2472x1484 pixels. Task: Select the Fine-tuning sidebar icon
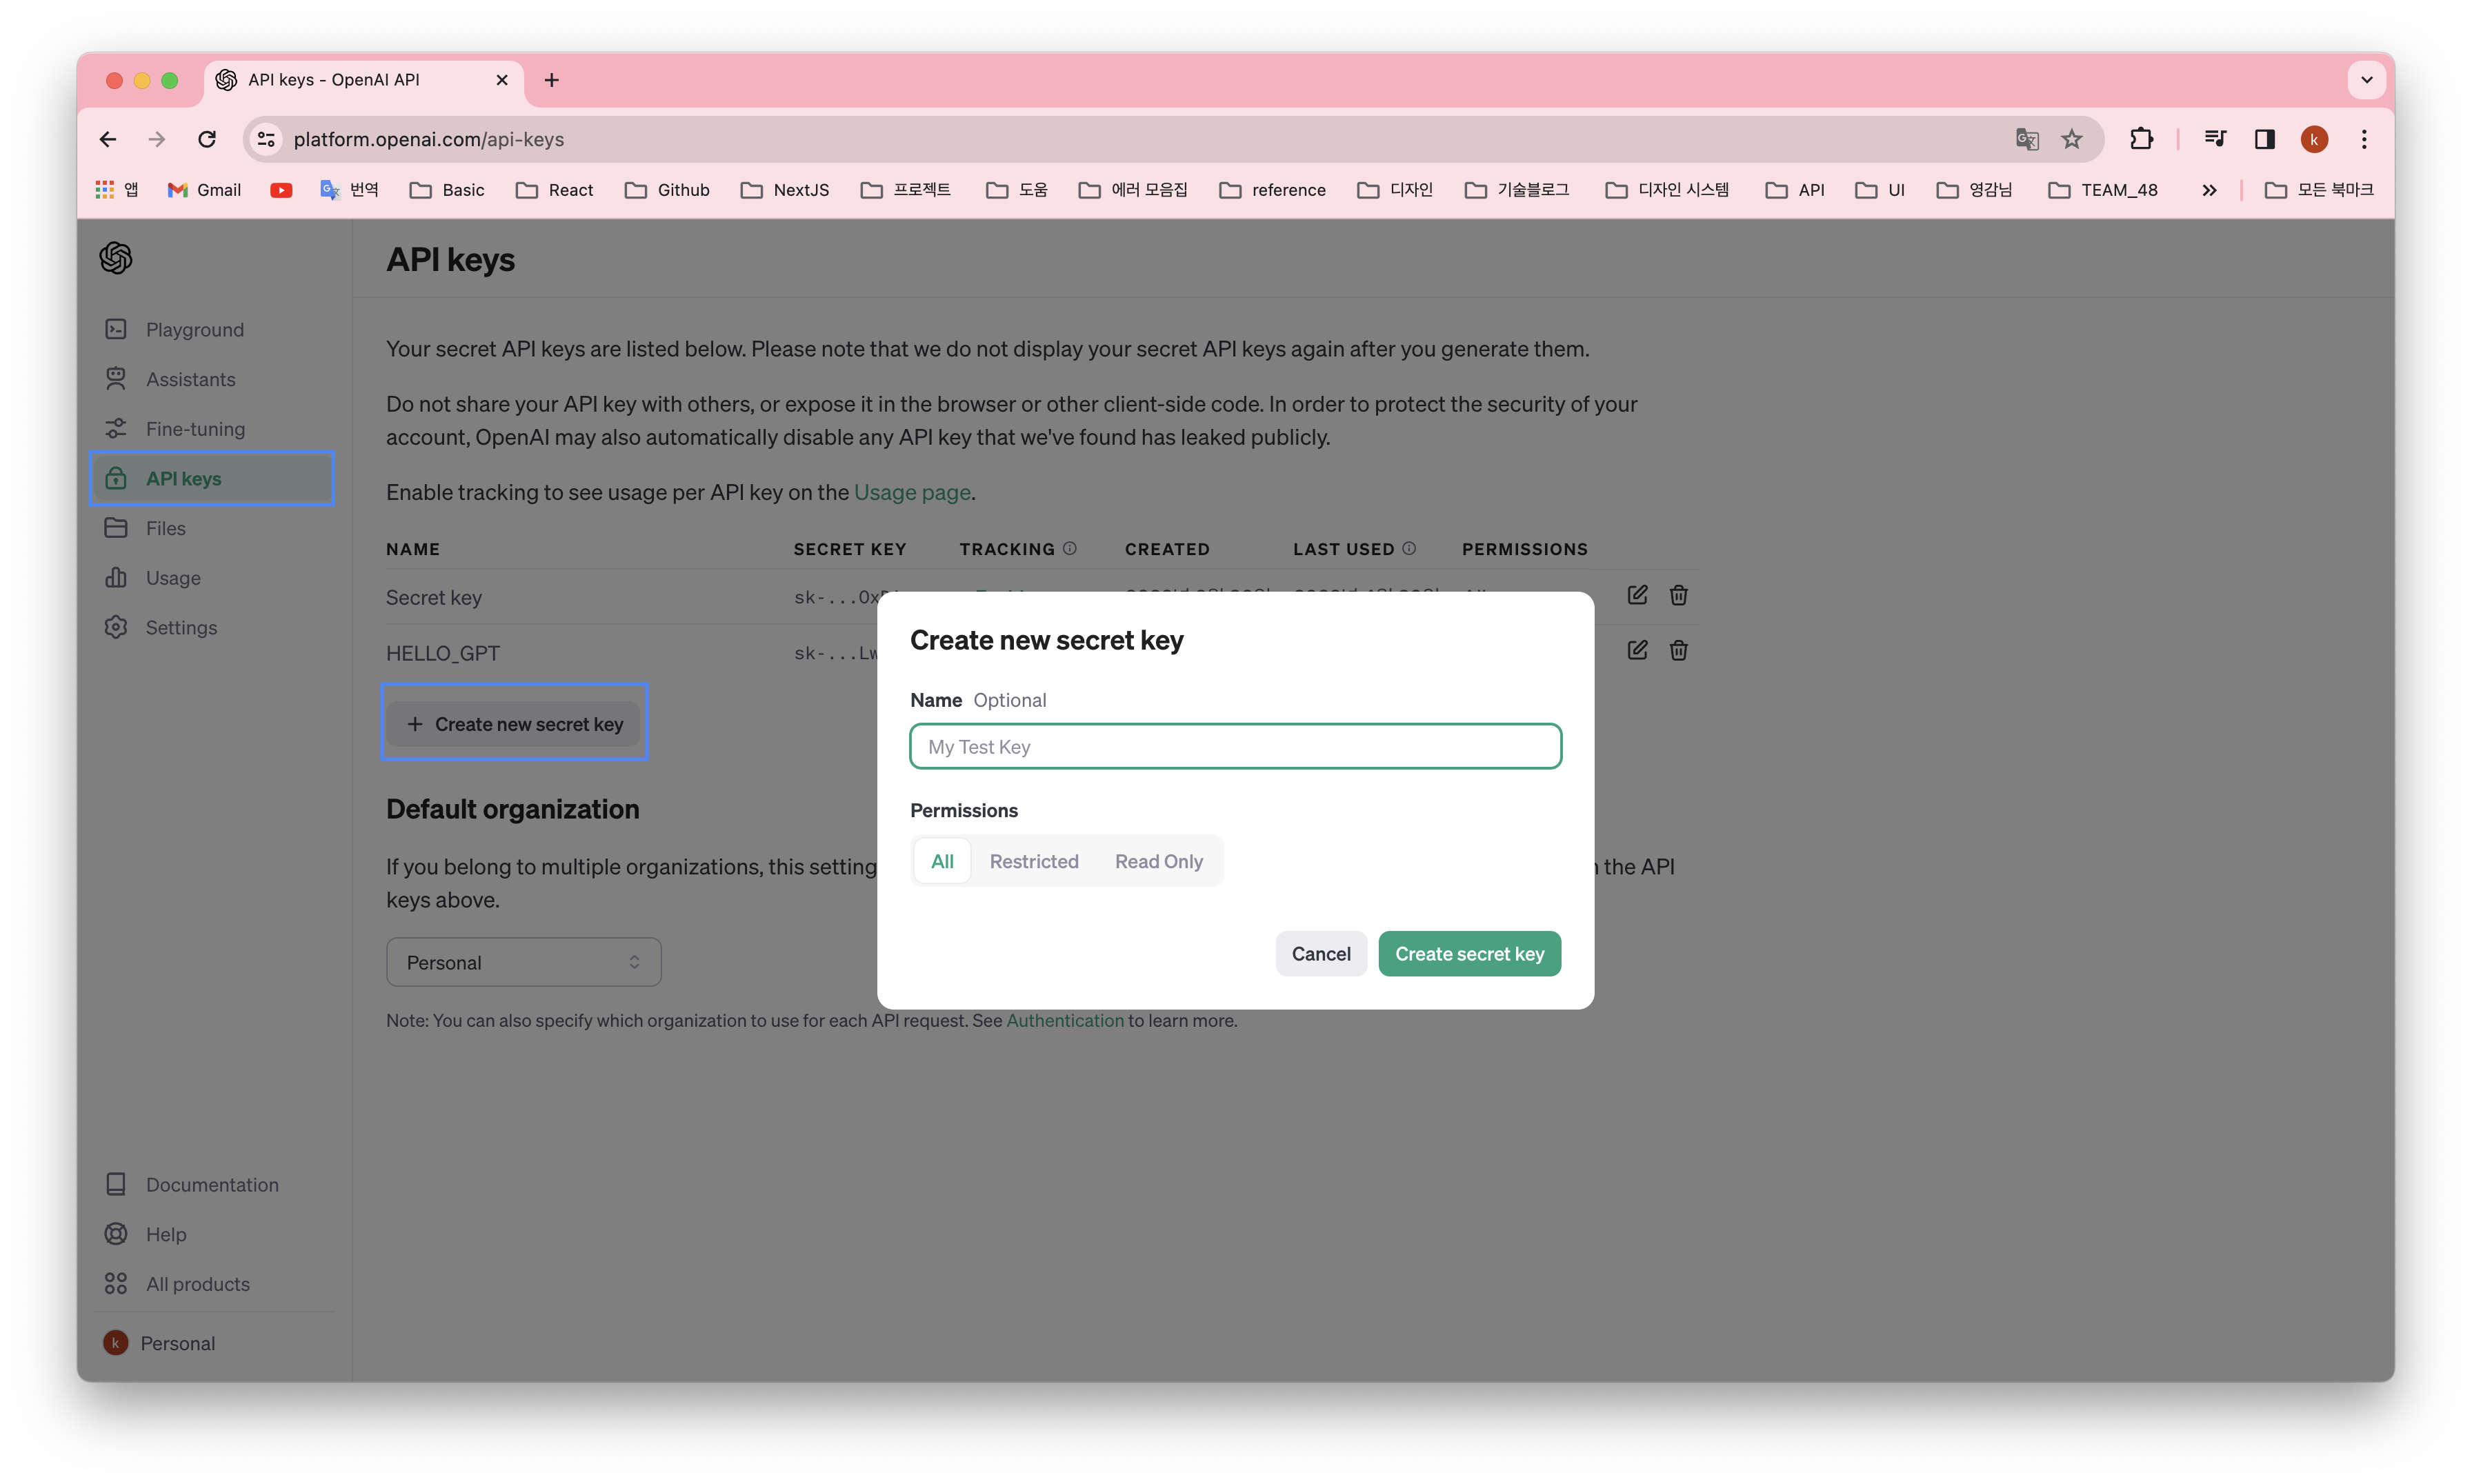click(116, 428)
